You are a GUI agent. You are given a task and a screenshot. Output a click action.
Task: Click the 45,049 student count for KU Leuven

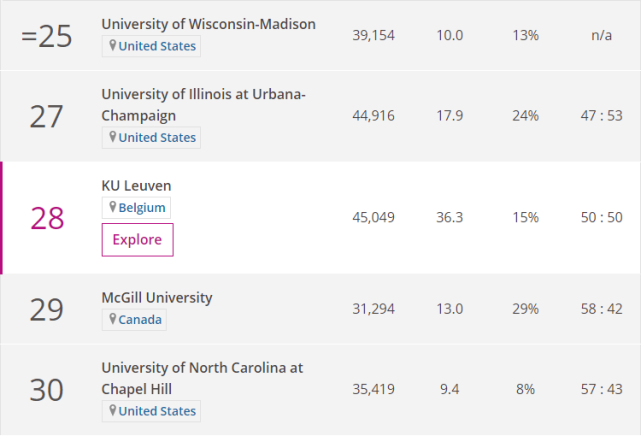(x=374, y=217)
